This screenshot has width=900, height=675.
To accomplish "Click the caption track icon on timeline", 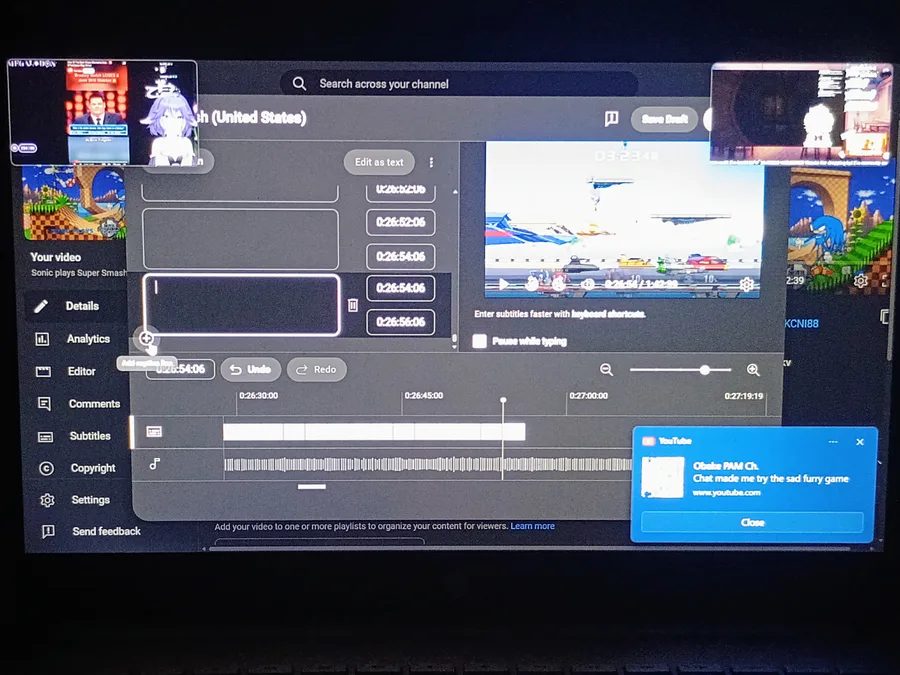I will (154, 432).
